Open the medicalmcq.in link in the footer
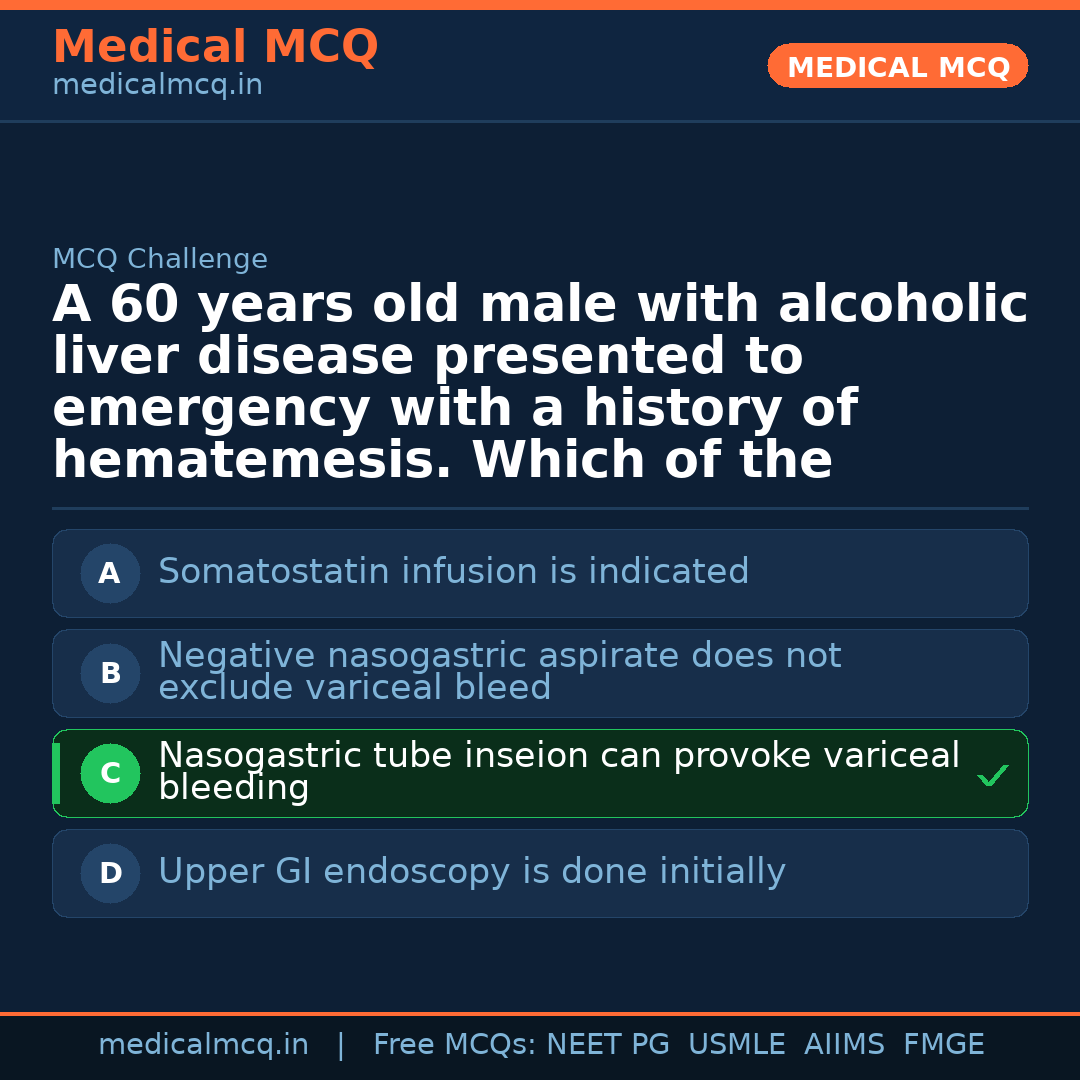Screen dimensions: 1080x1080 (203, 1045)
